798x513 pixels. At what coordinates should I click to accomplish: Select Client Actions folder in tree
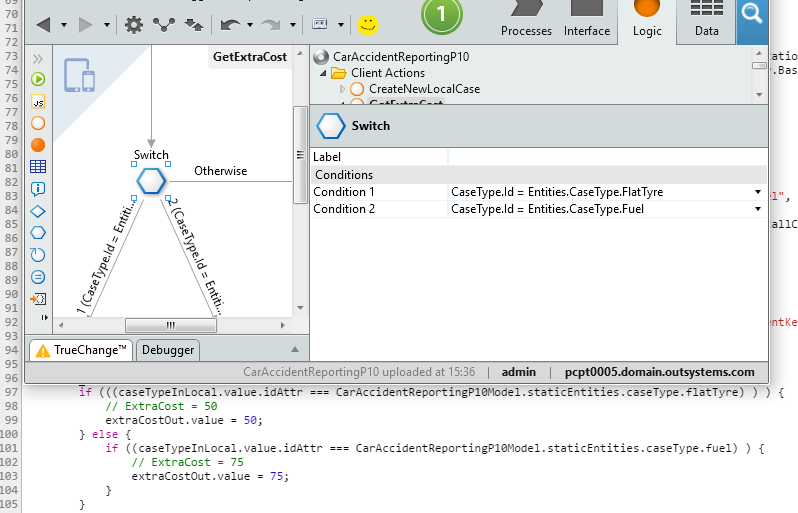(388, 73)
